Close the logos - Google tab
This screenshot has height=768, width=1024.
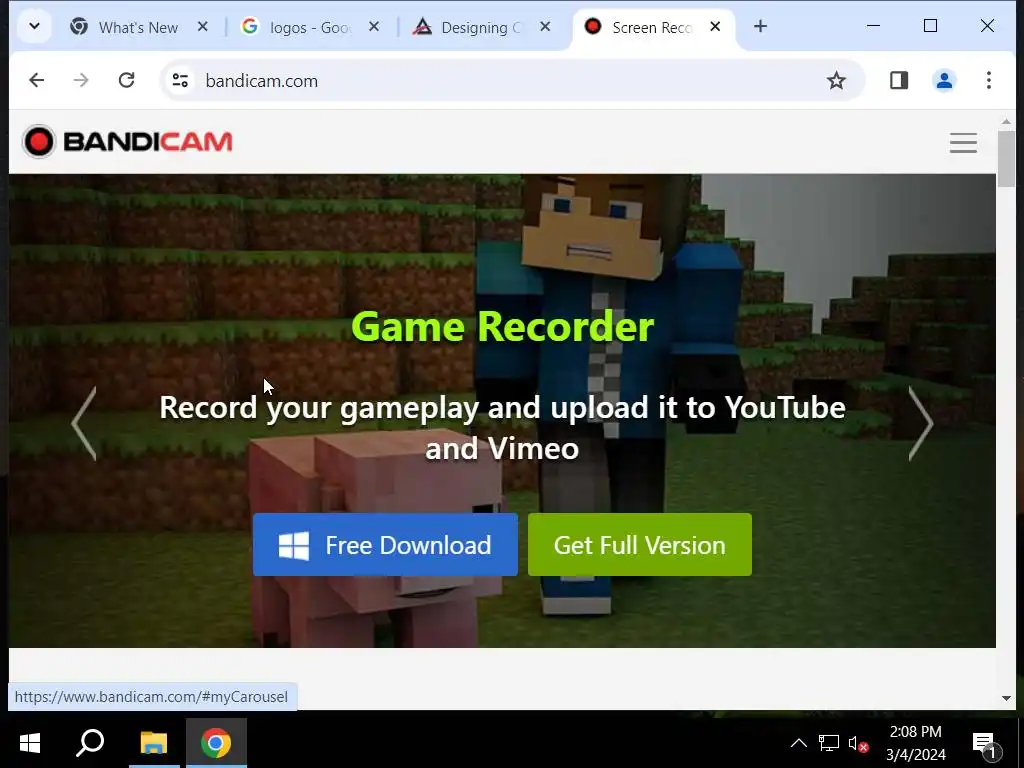point(374,27)
